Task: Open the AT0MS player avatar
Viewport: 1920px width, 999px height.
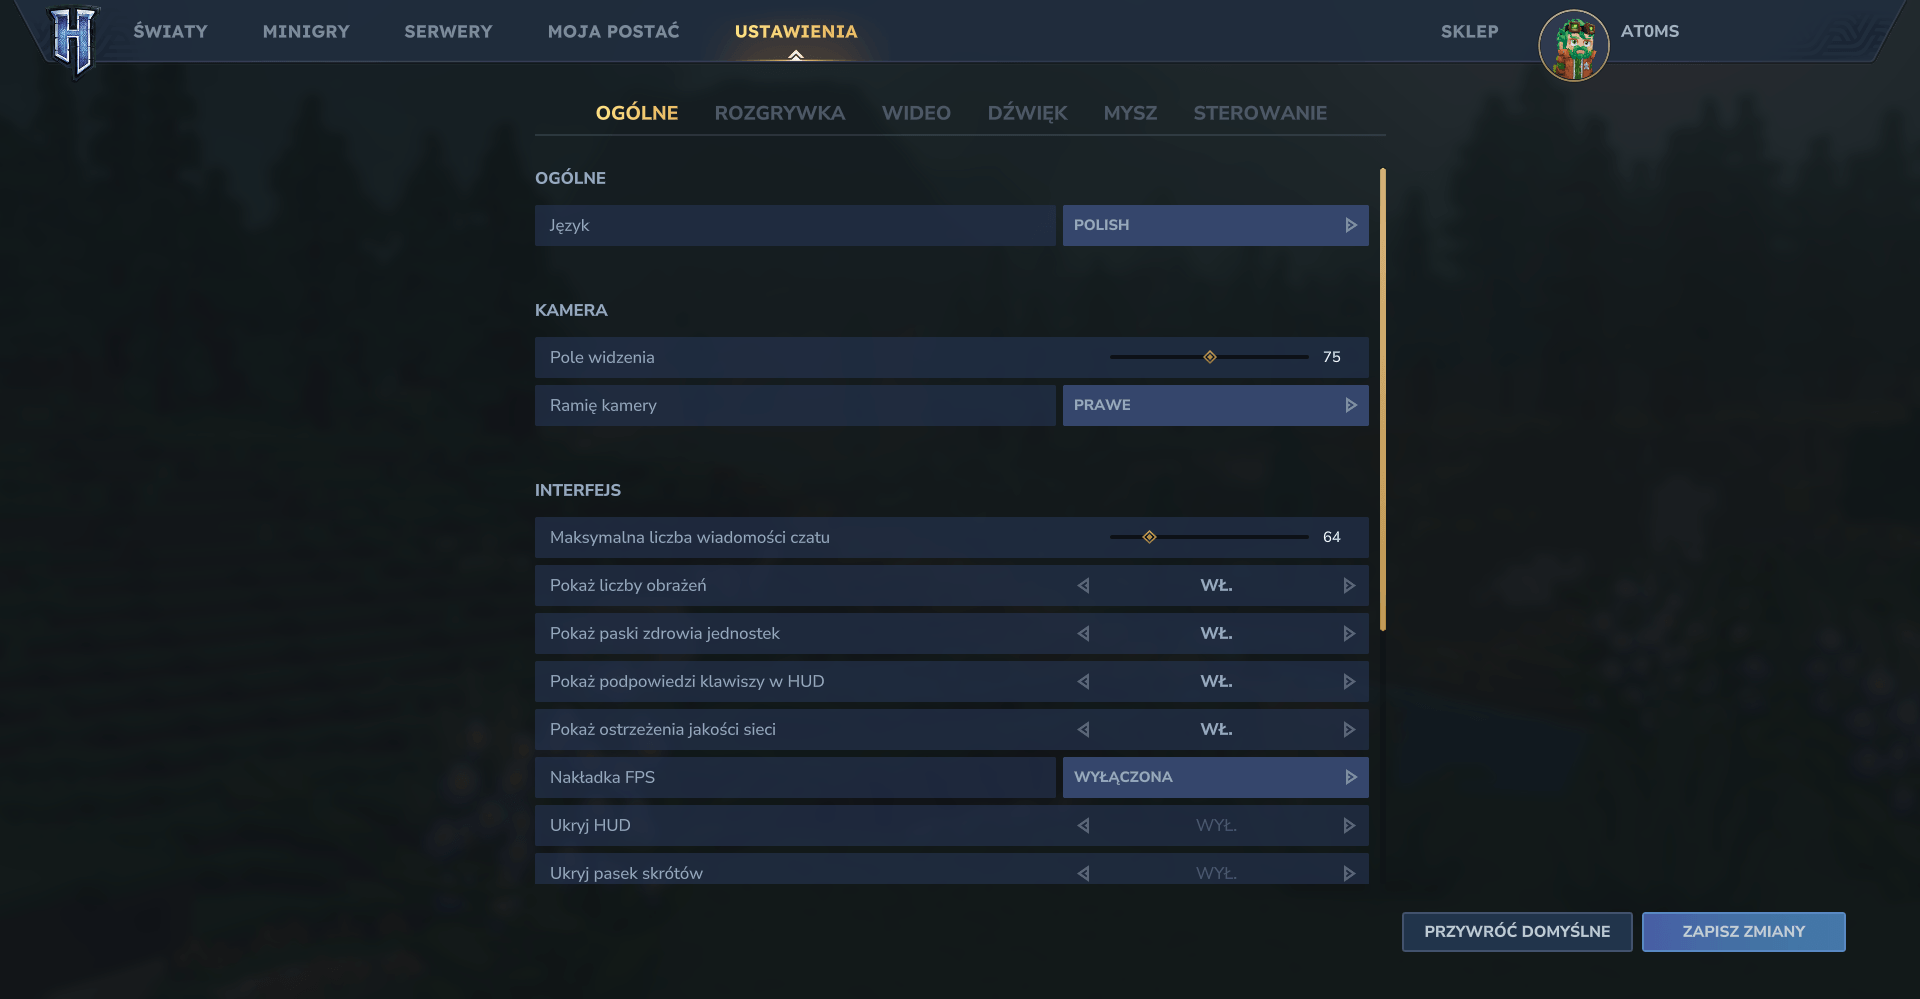Action: 1573,46
